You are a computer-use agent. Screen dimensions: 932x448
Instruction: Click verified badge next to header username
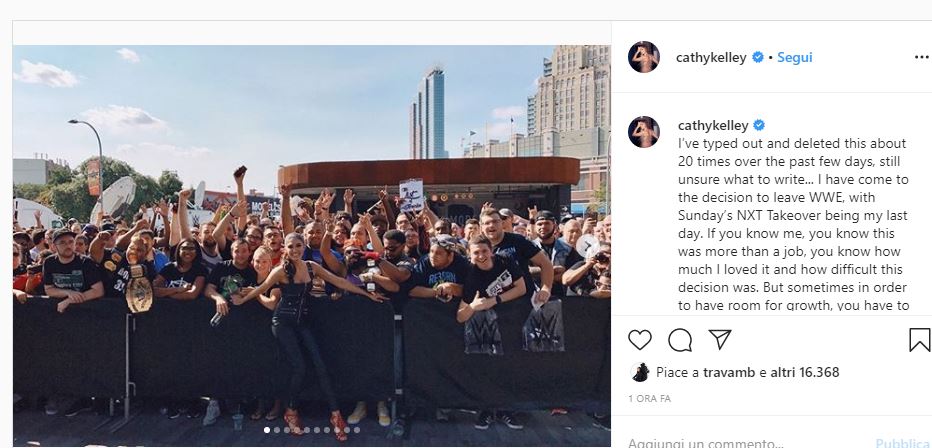tap(758, 57)
